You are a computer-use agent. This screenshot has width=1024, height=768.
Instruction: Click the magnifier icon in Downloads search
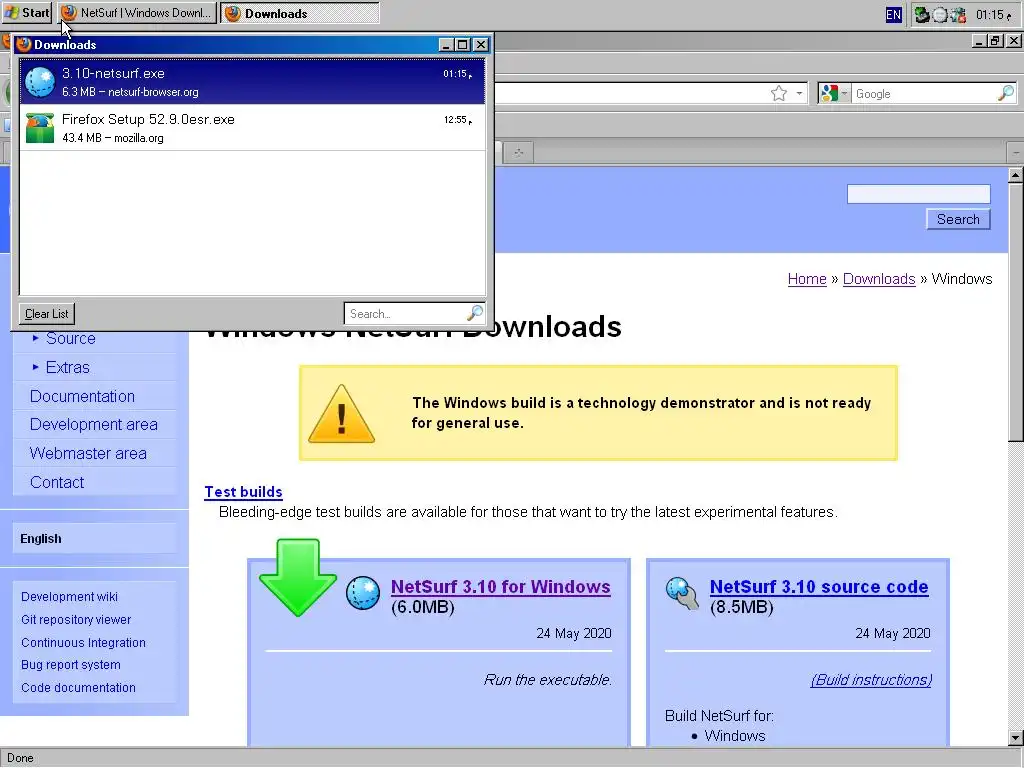475,313
